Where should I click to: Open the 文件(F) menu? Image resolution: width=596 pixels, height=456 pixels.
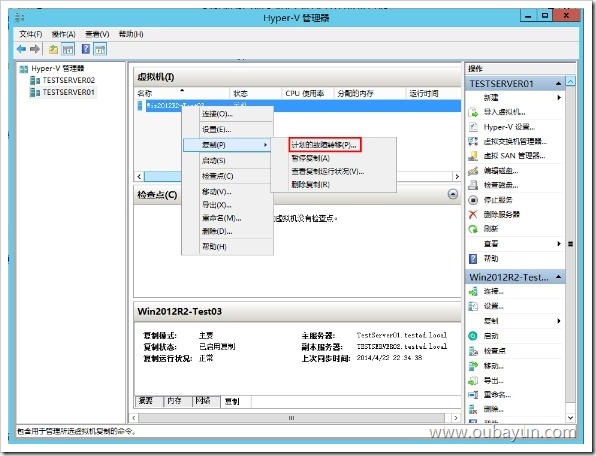30,34
